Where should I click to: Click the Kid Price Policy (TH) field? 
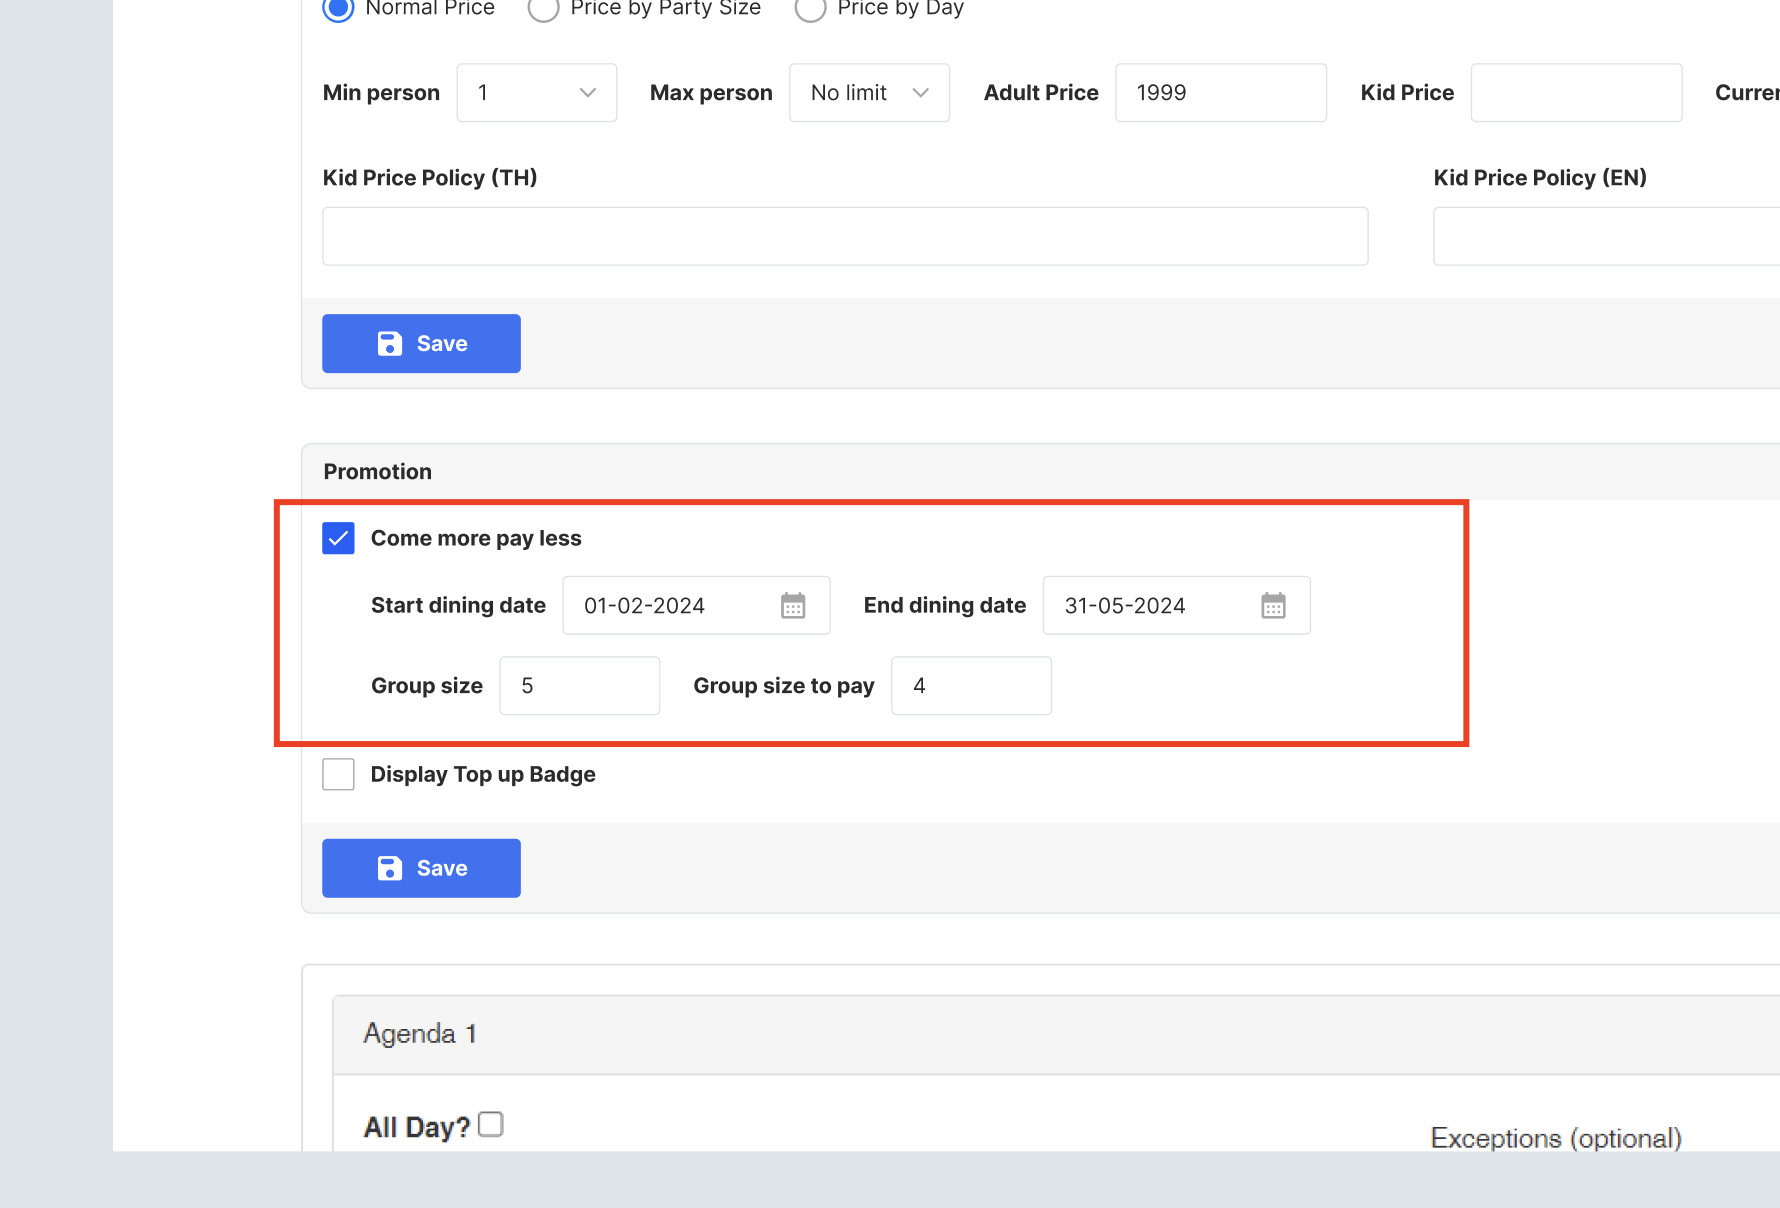844,236
